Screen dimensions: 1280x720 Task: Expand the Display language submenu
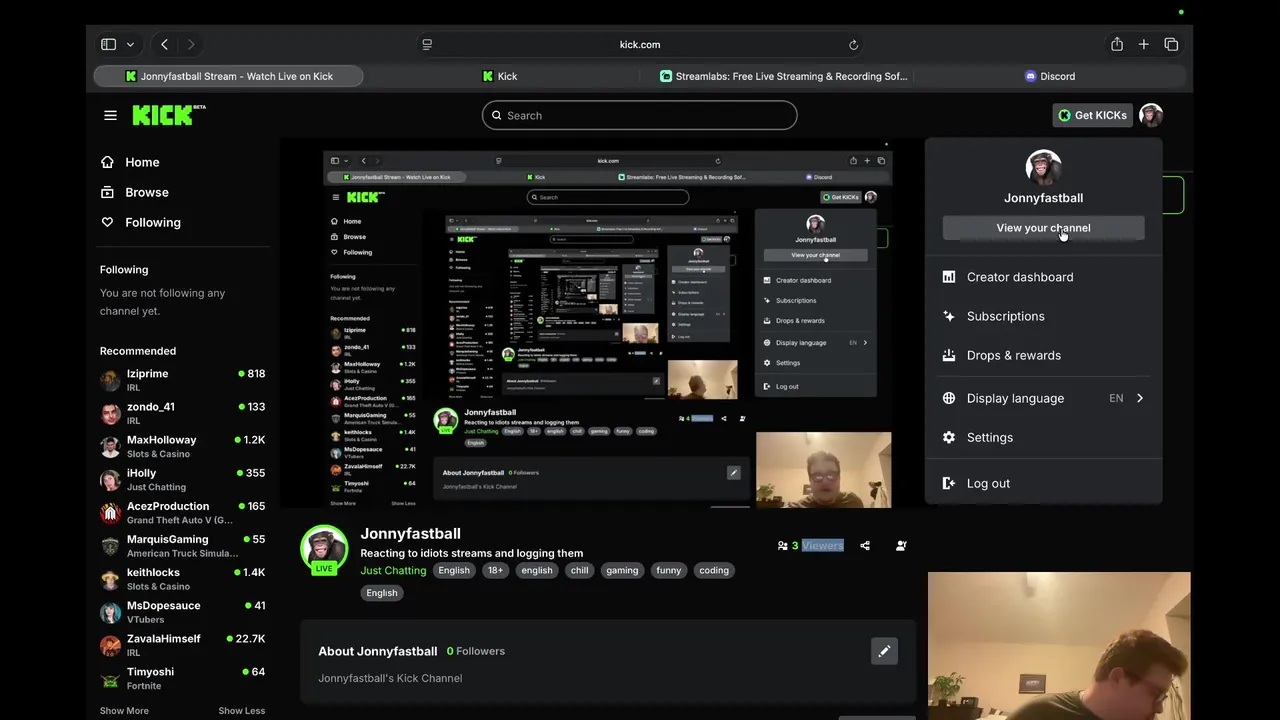(x=1043, y=398)
